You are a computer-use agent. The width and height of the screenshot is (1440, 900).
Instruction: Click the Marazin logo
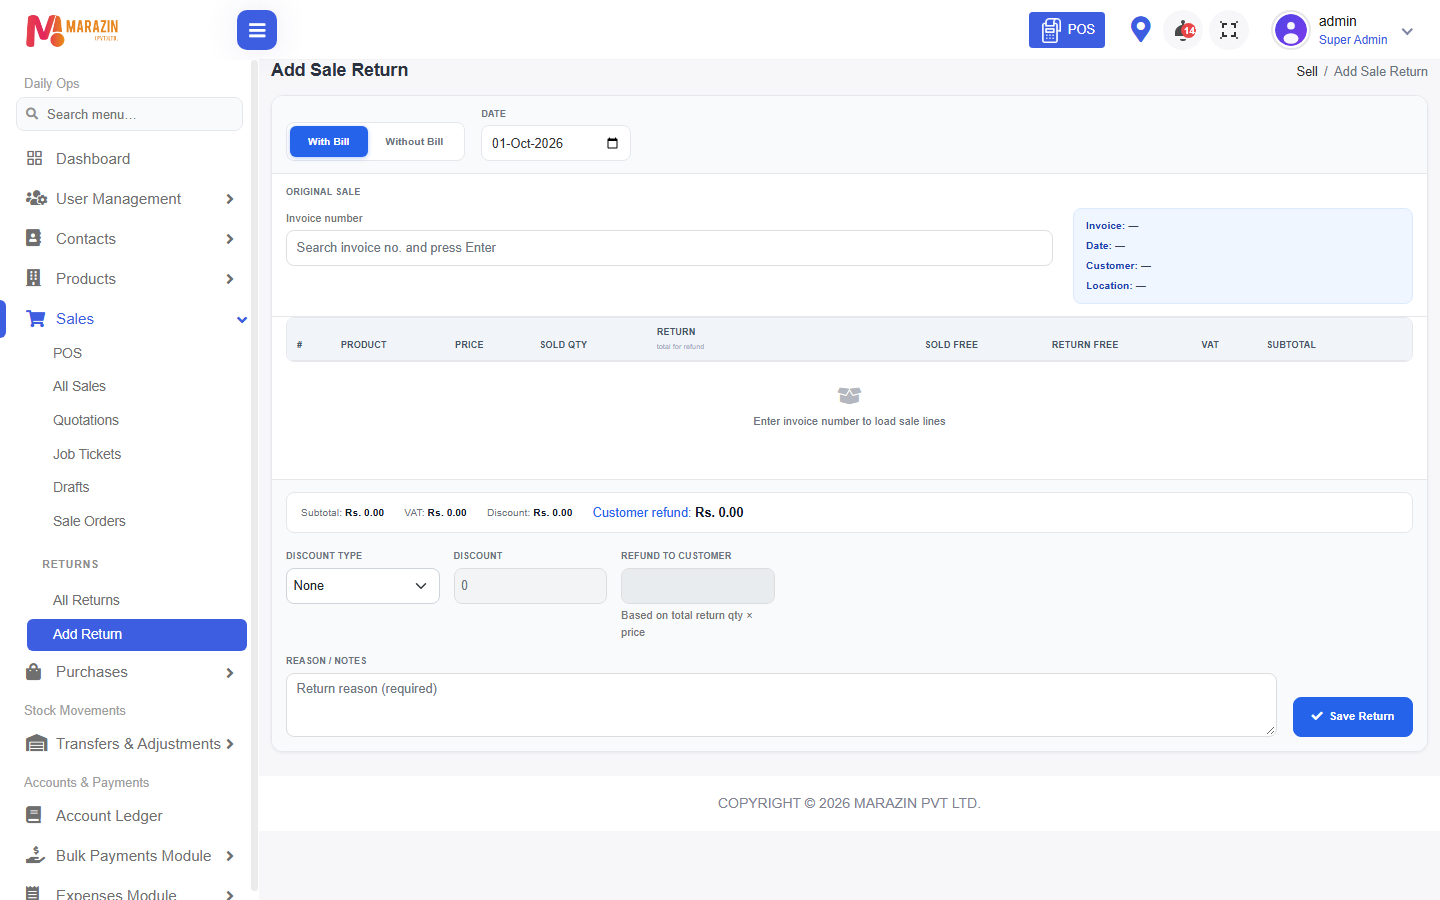[x=72, y=30]
